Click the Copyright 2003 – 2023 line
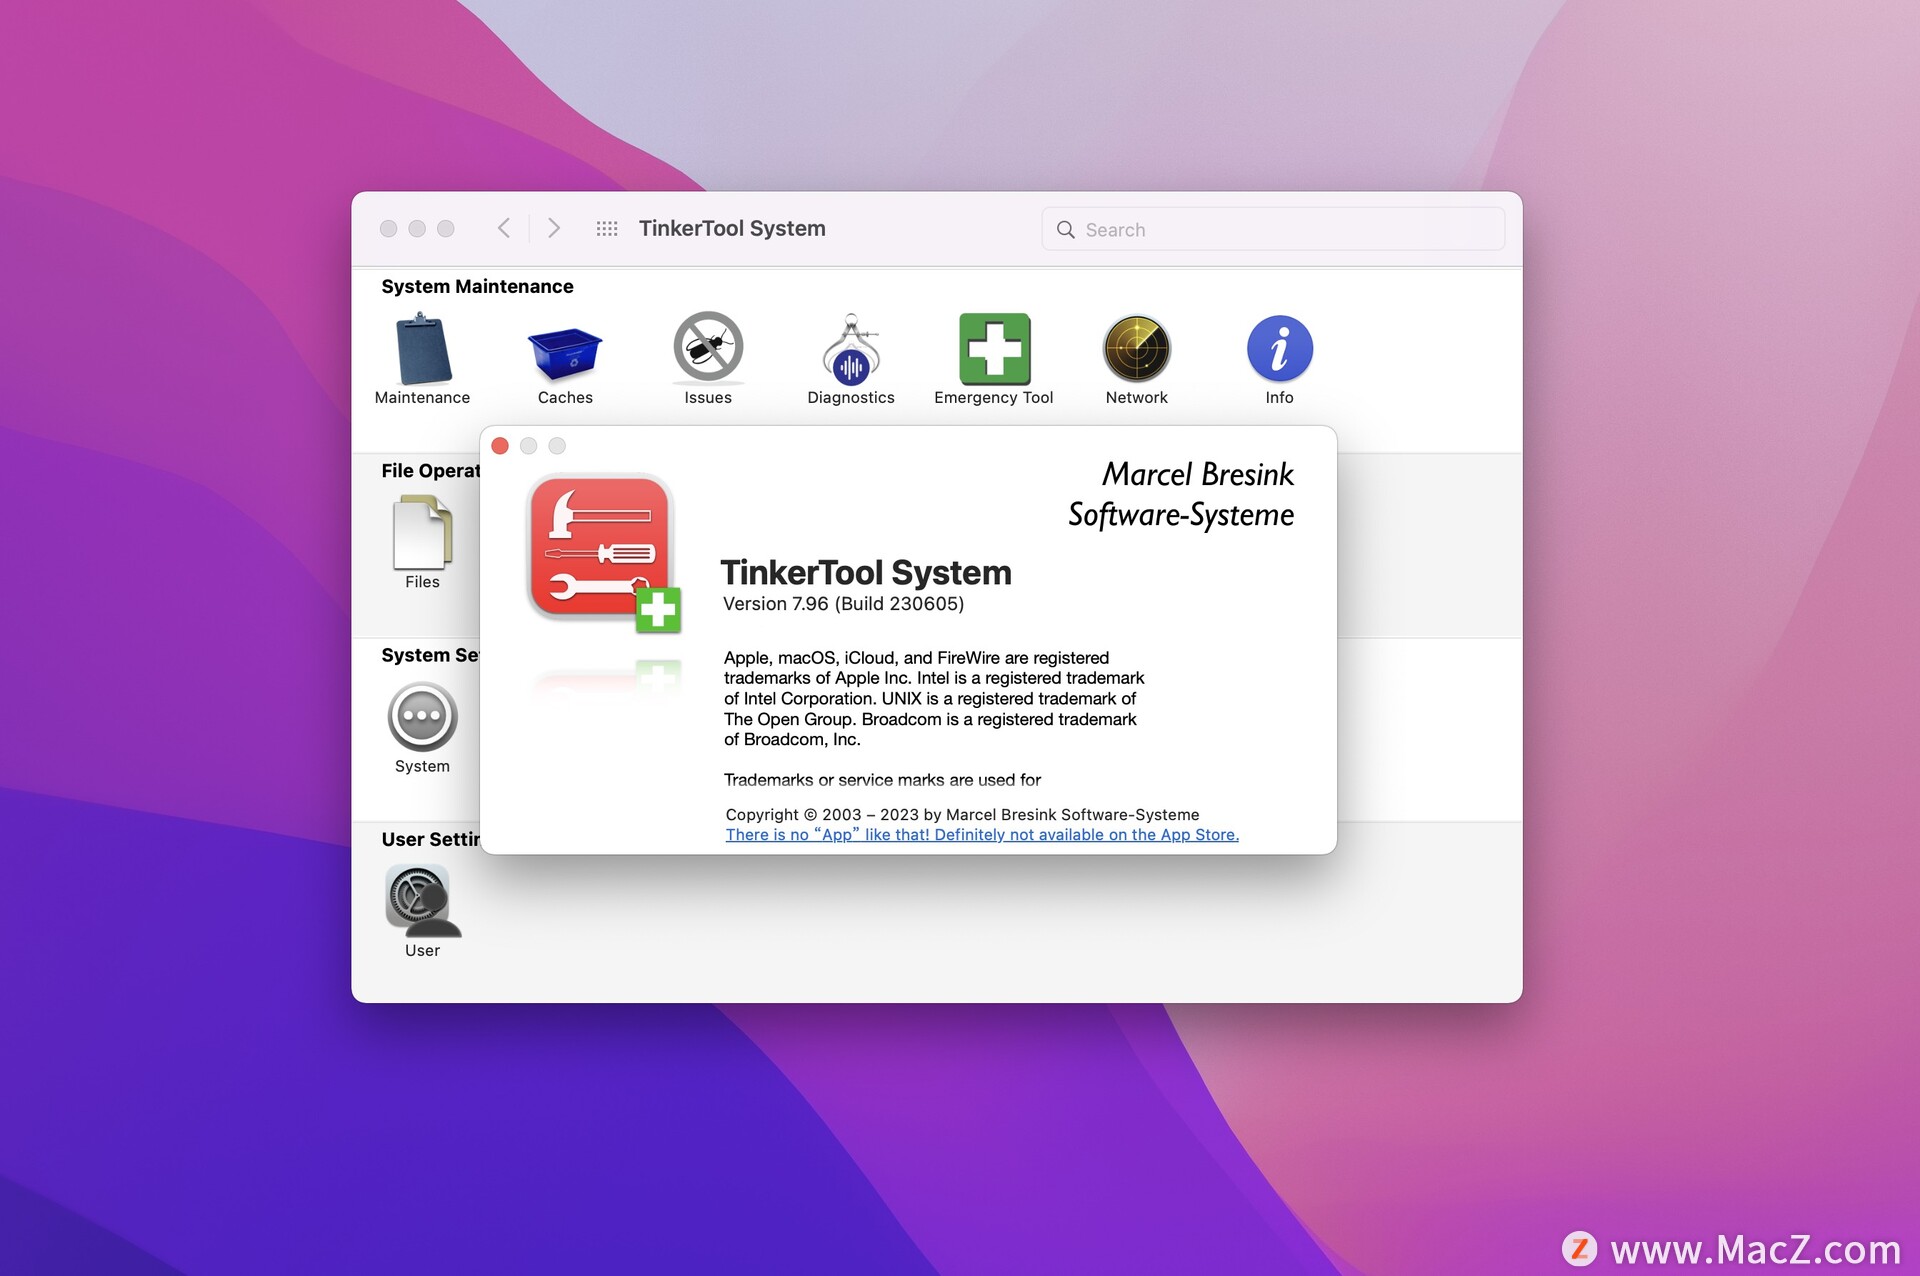Screen dimensions: 1920x1276 coord(962,815)
